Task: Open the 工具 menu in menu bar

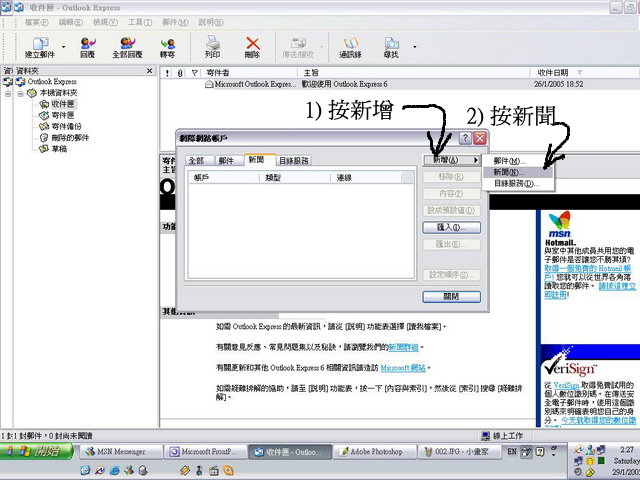Action: point(139,21)
